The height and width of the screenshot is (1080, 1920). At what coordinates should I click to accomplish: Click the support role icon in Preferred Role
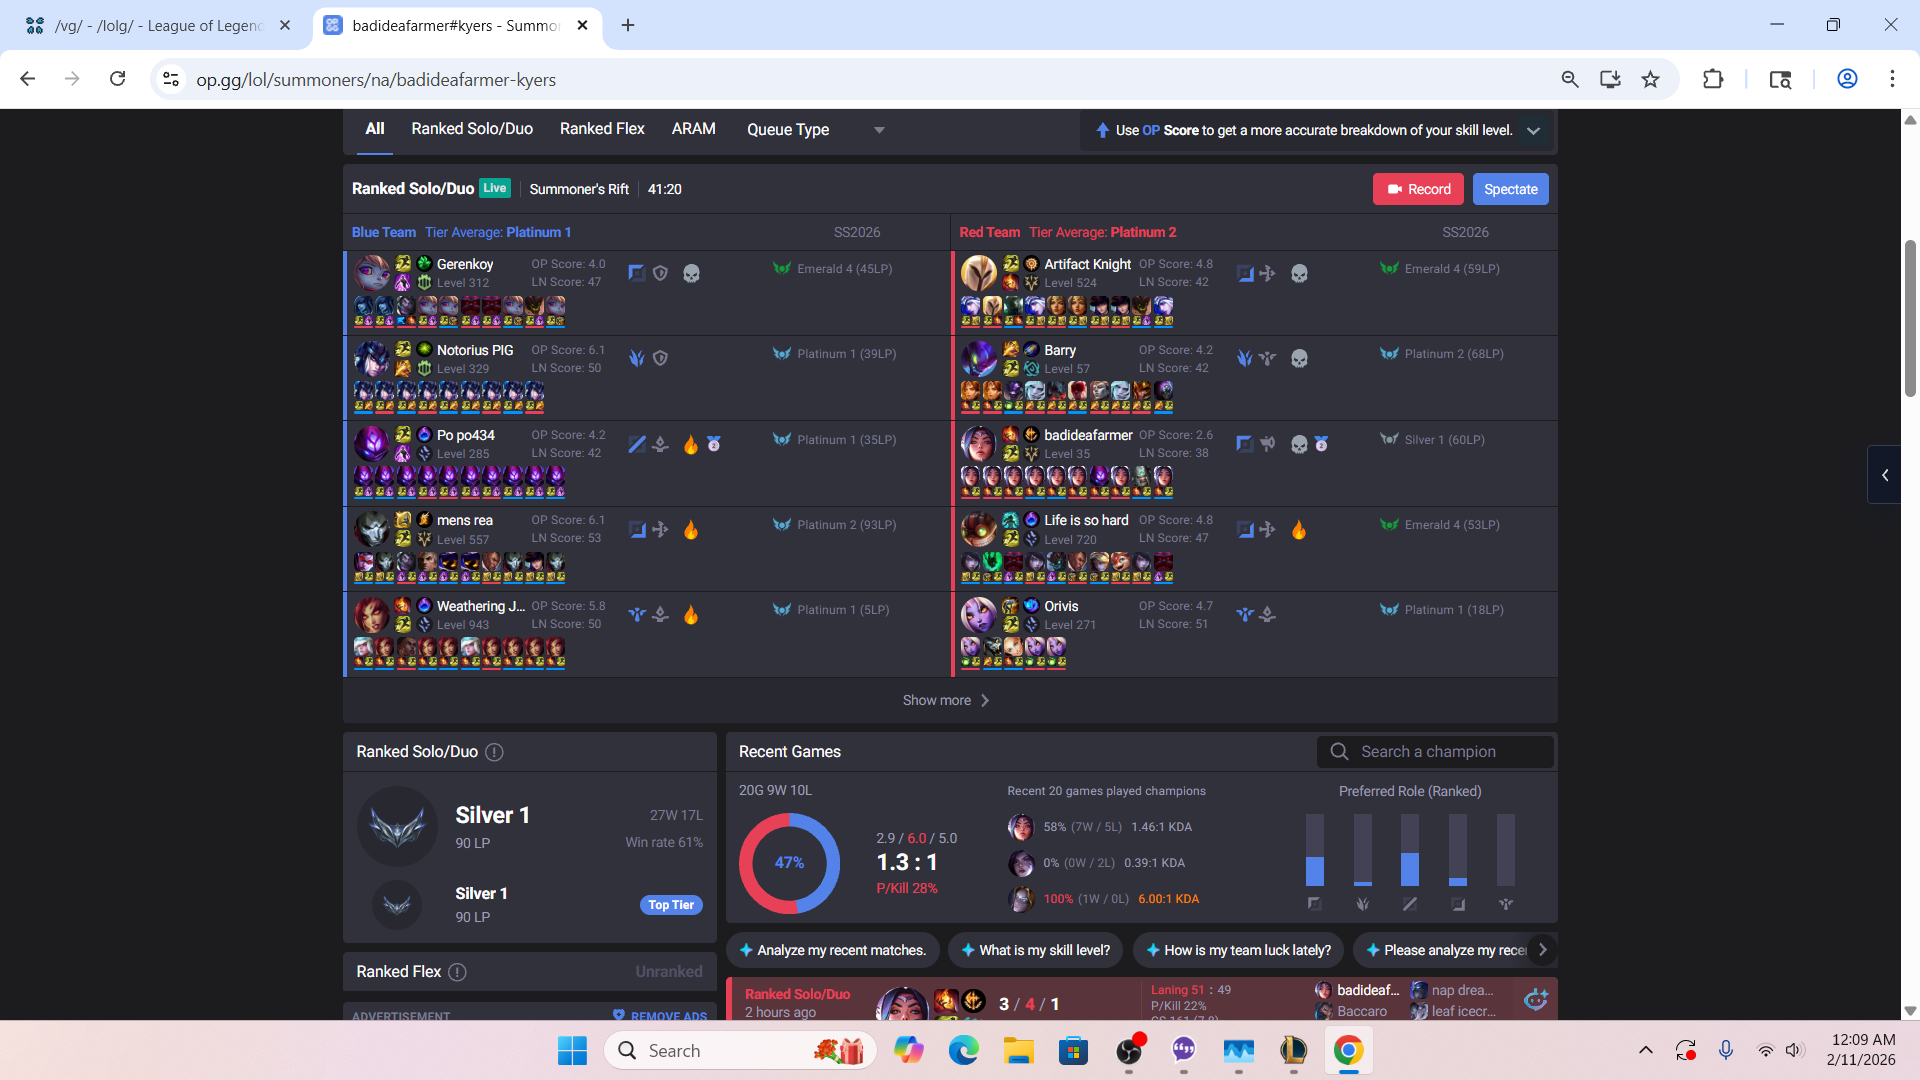click(1505, 904)
